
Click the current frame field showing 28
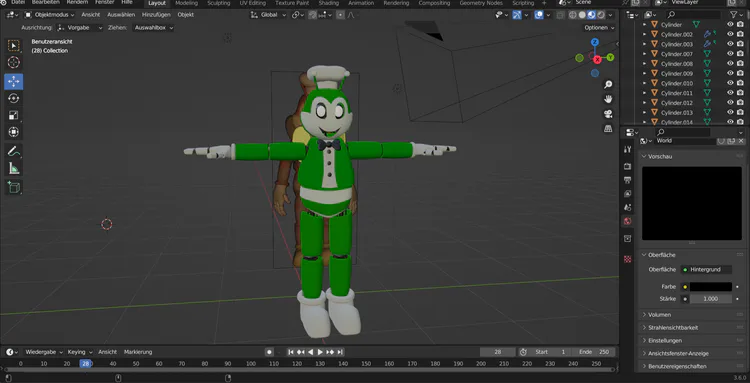497,352
